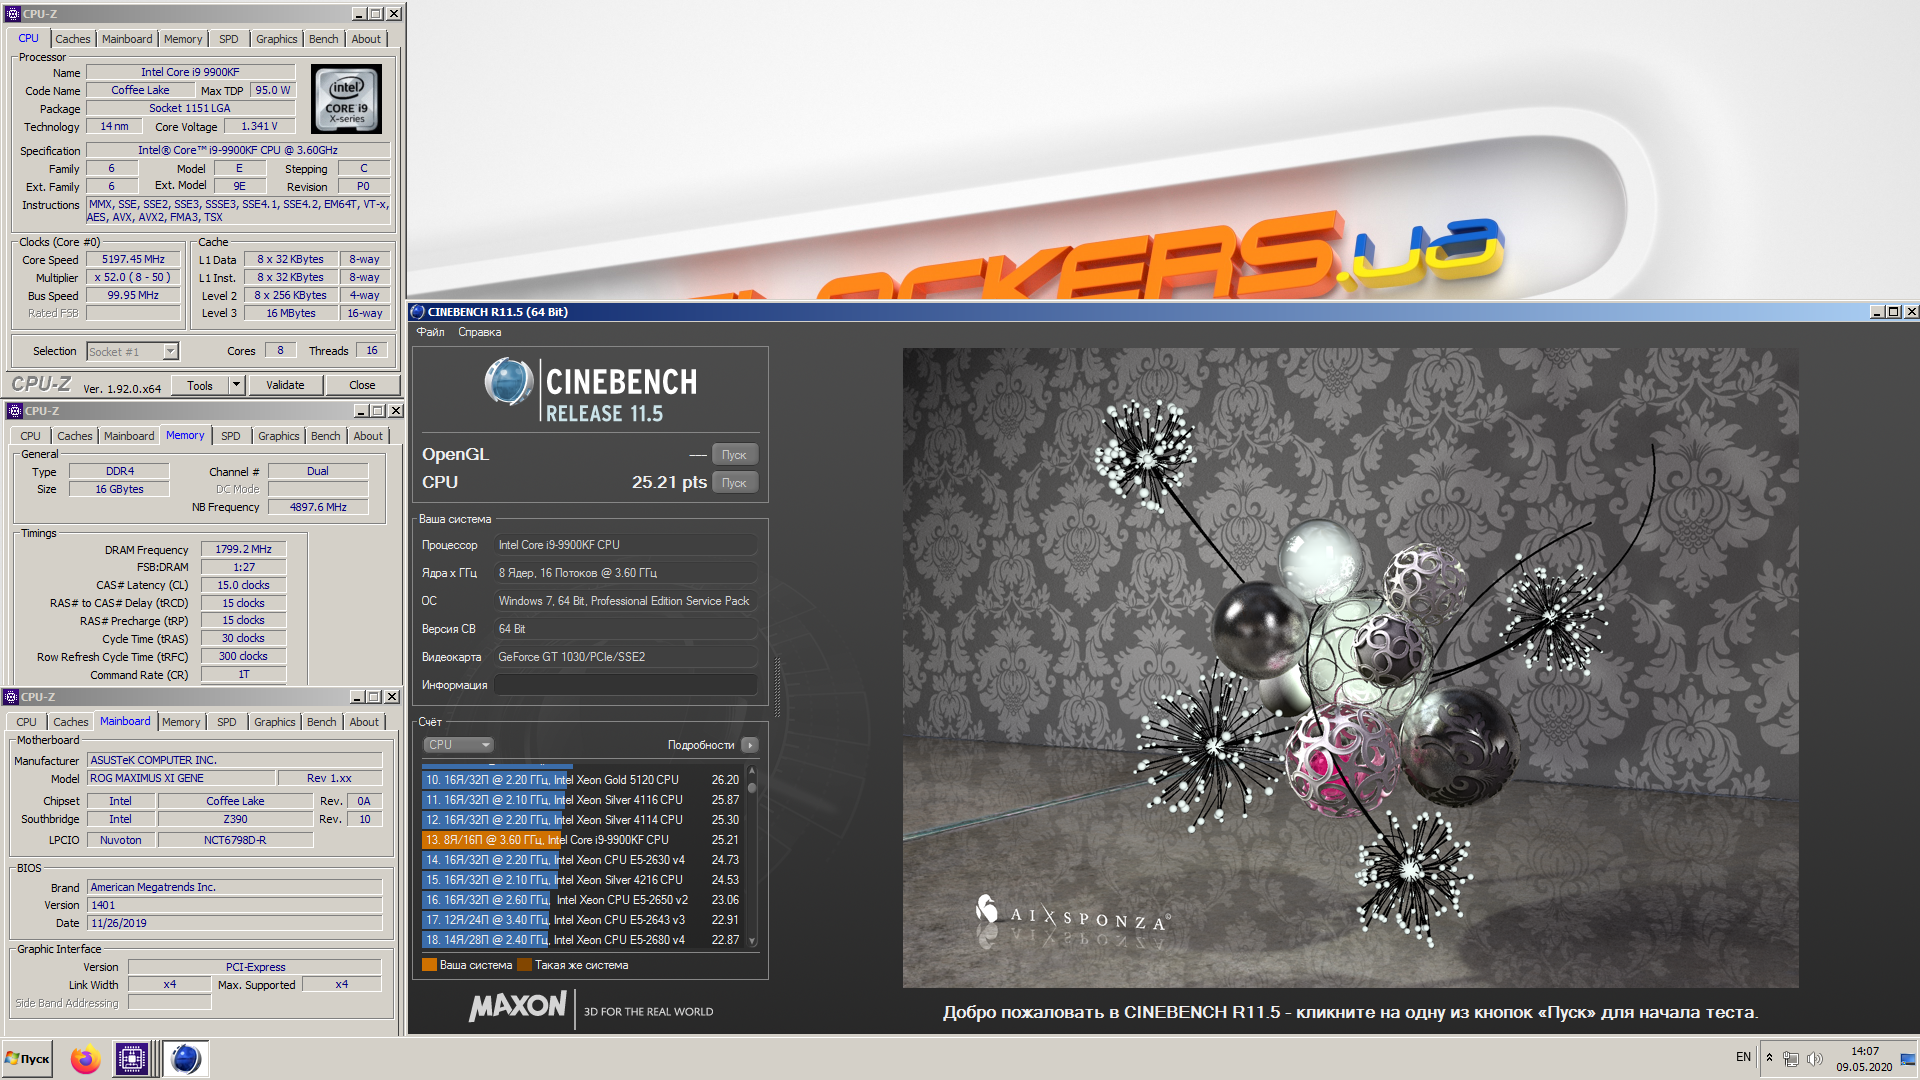Select the Xeon Silver 4116 ranking row
The height and width of the screenshot is (1080, 1920).
(582, 800)
